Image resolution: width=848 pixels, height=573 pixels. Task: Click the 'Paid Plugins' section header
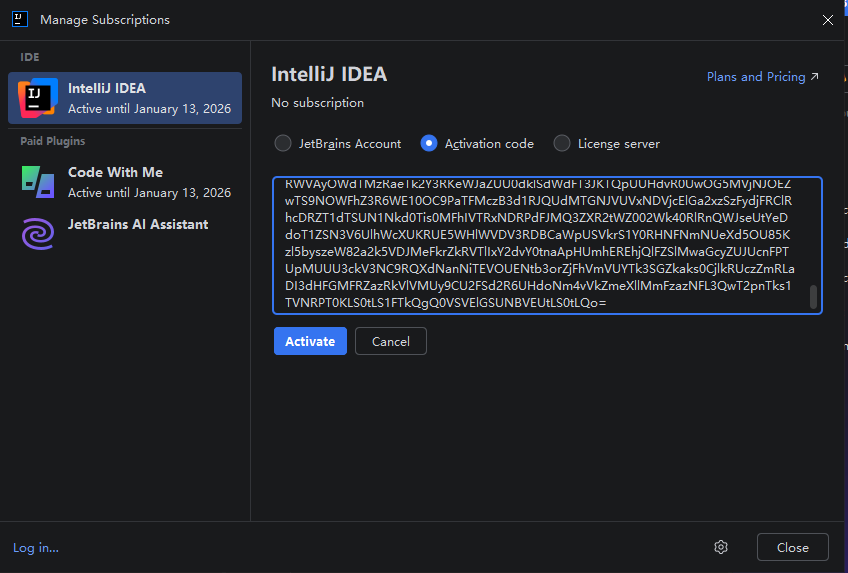pyautogui.click(x=52, y=141)
